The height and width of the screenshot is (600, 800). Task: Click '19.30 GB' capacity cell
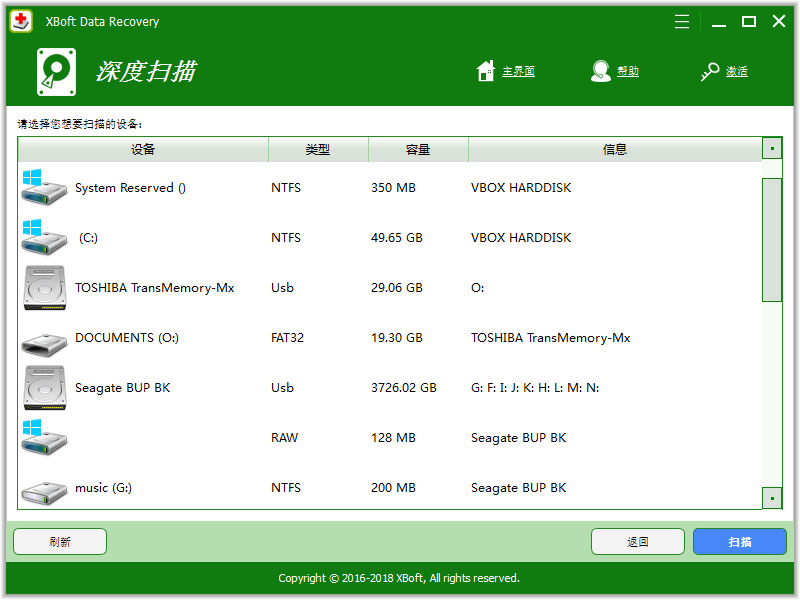coord(397,338)
